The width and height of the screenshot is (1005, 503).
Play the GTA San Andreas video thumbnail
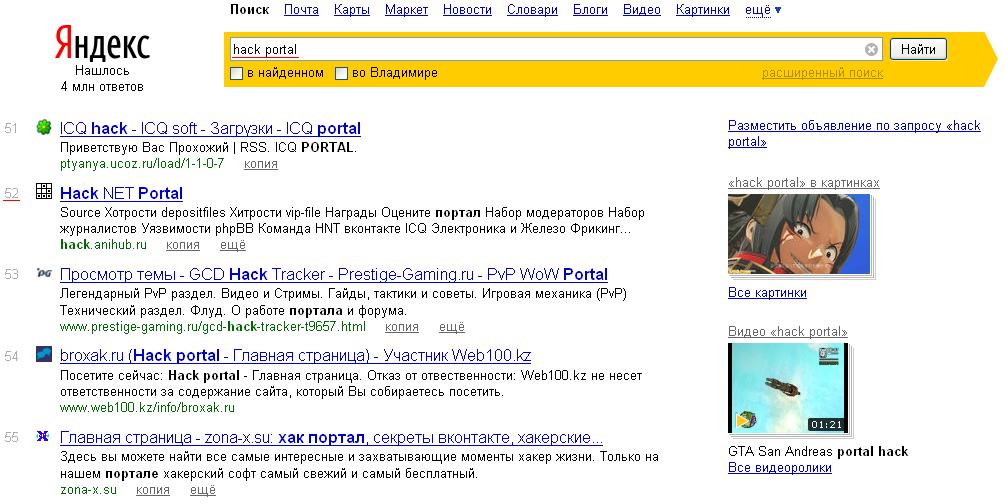point(788,388)
